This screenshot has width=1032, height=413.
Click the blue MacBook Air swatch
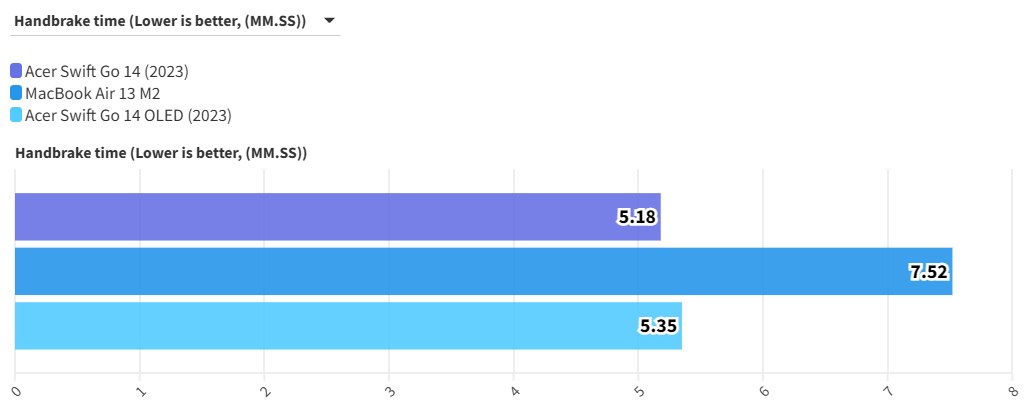pos(16,93)
